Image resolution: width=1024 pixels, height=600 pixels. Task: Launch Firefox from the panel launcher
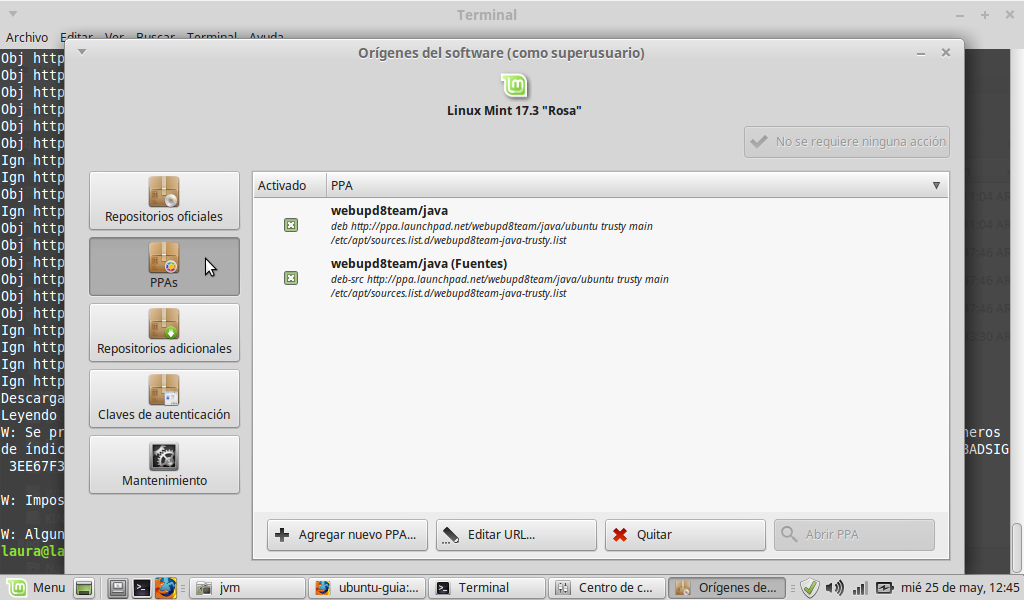[165, 588]
